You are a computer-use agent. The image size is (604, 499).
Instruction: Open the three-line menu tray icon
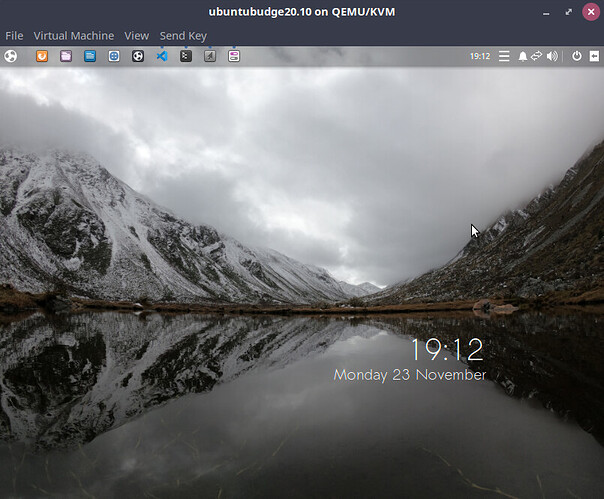(504, 56)
